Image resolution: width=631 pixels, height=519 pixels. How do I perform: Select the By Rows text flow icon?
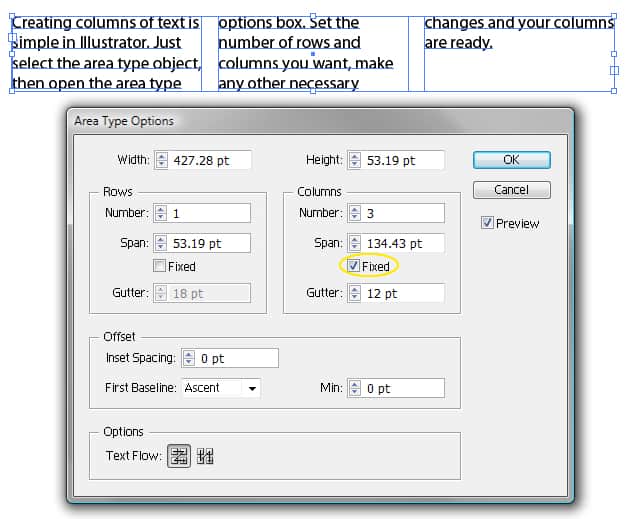click(x=179, y=456)
